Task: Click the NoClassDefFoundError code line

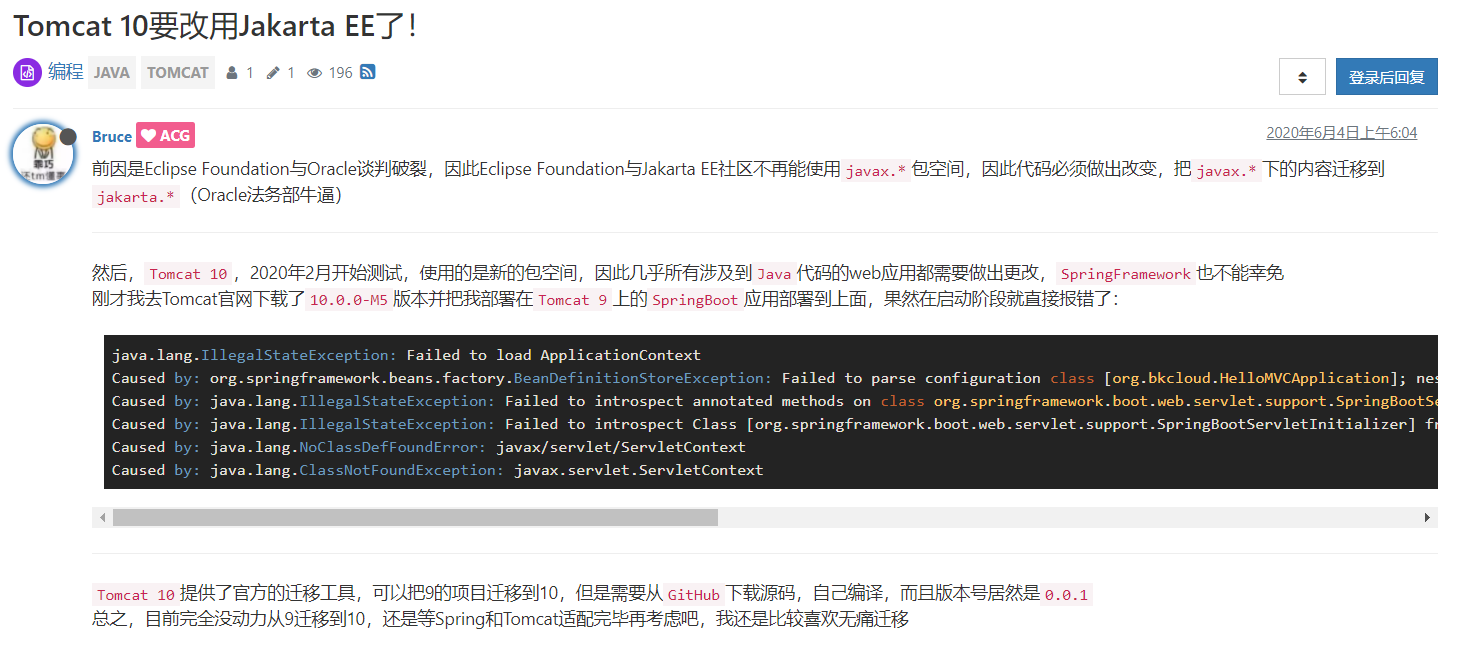Action: click(429, 447)
